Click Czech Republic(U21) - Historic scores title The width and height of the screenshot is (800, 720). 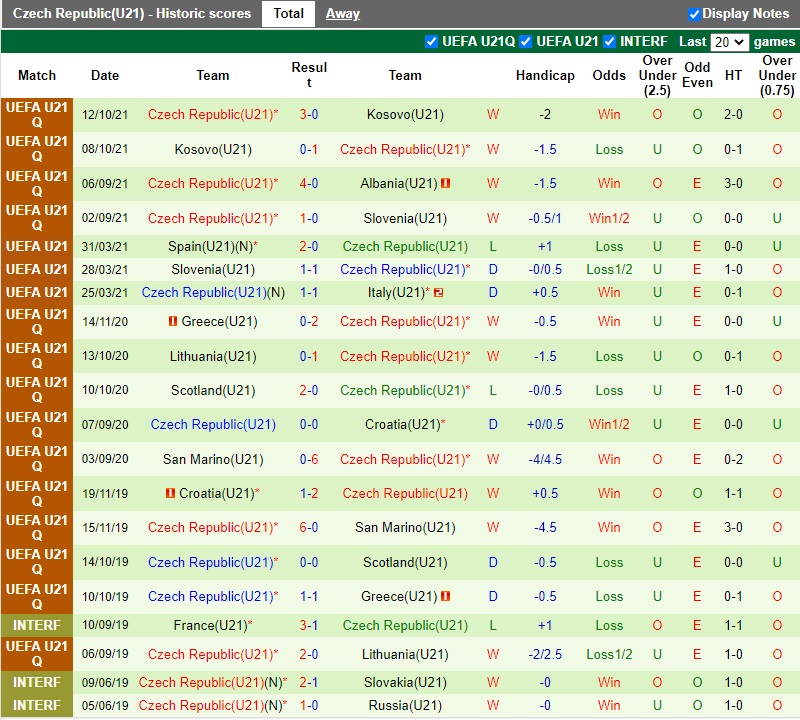pyautogui.click(x=132, y=14)
